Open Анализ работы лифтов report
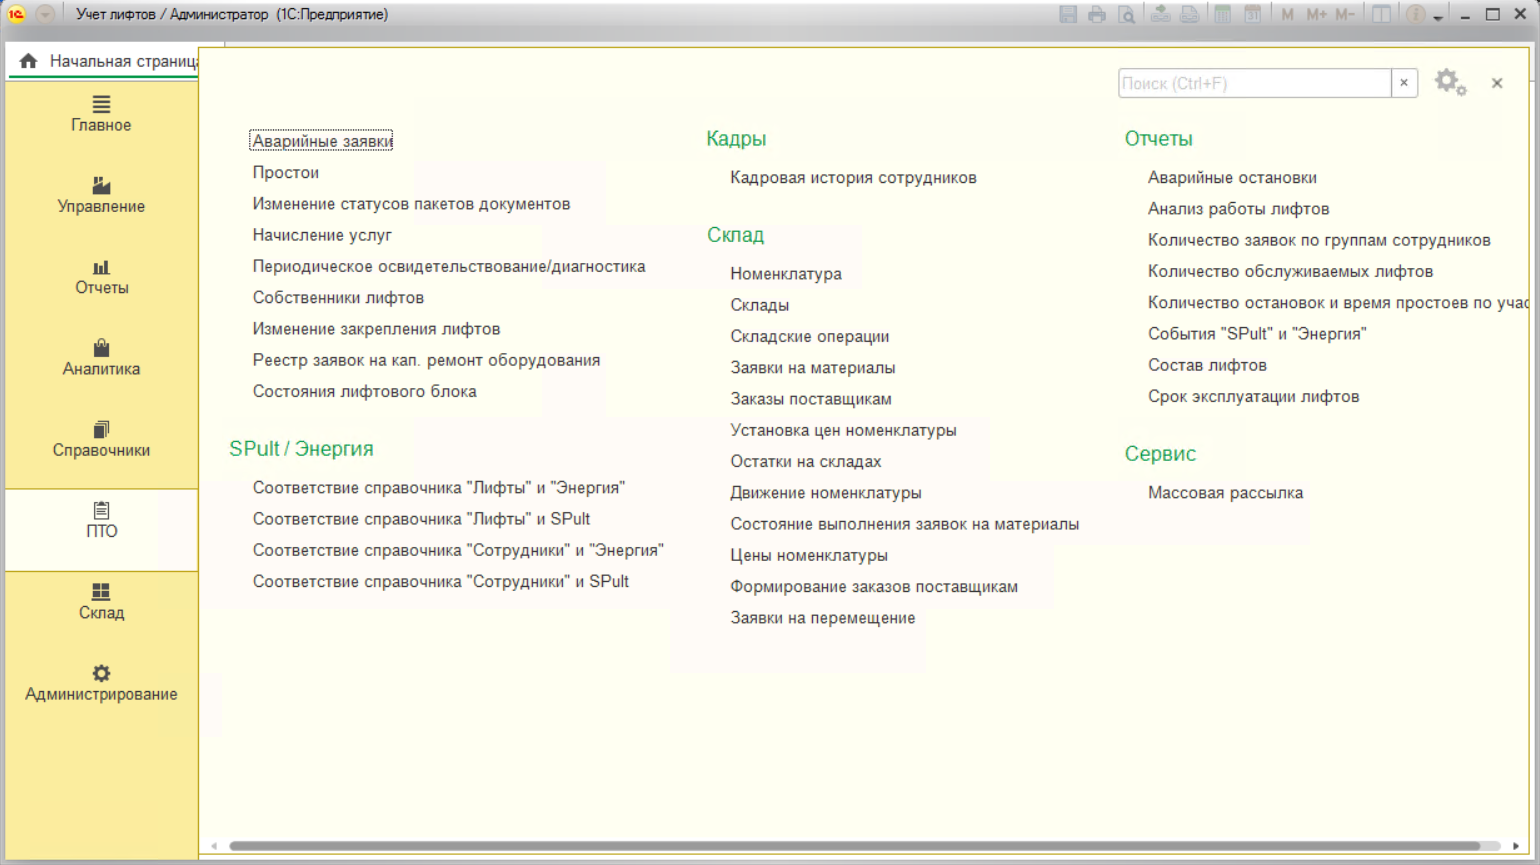 pos(1238,208)
